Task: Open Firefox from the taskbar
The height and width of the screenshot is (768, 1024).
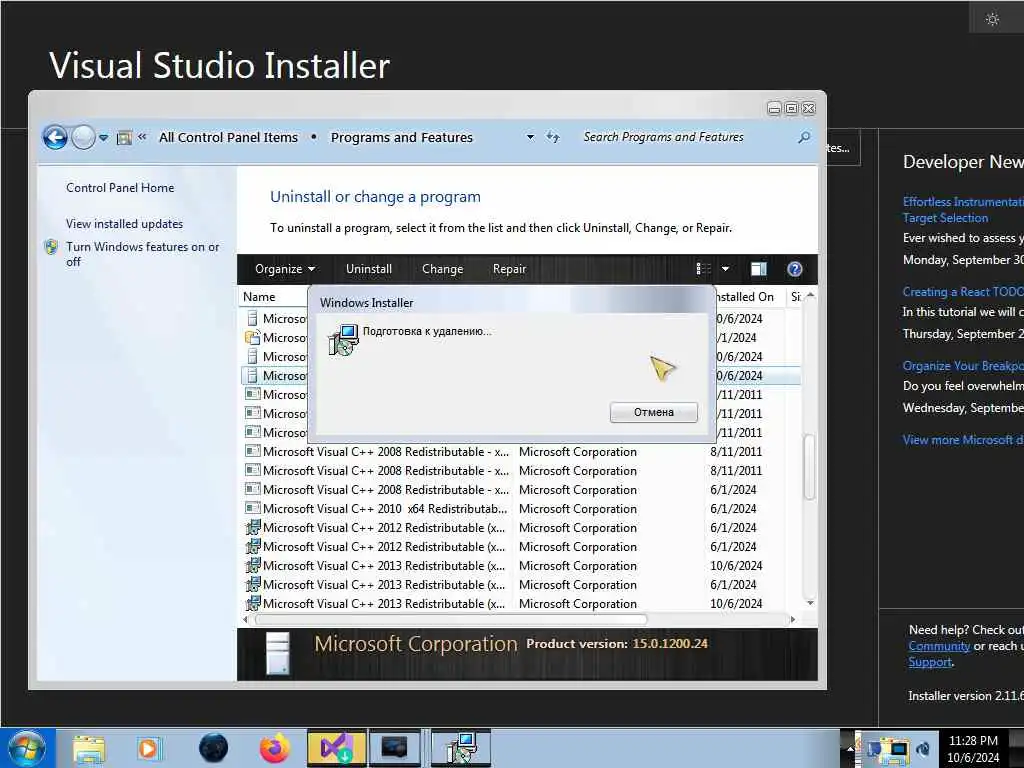Action: pos(275,748)
